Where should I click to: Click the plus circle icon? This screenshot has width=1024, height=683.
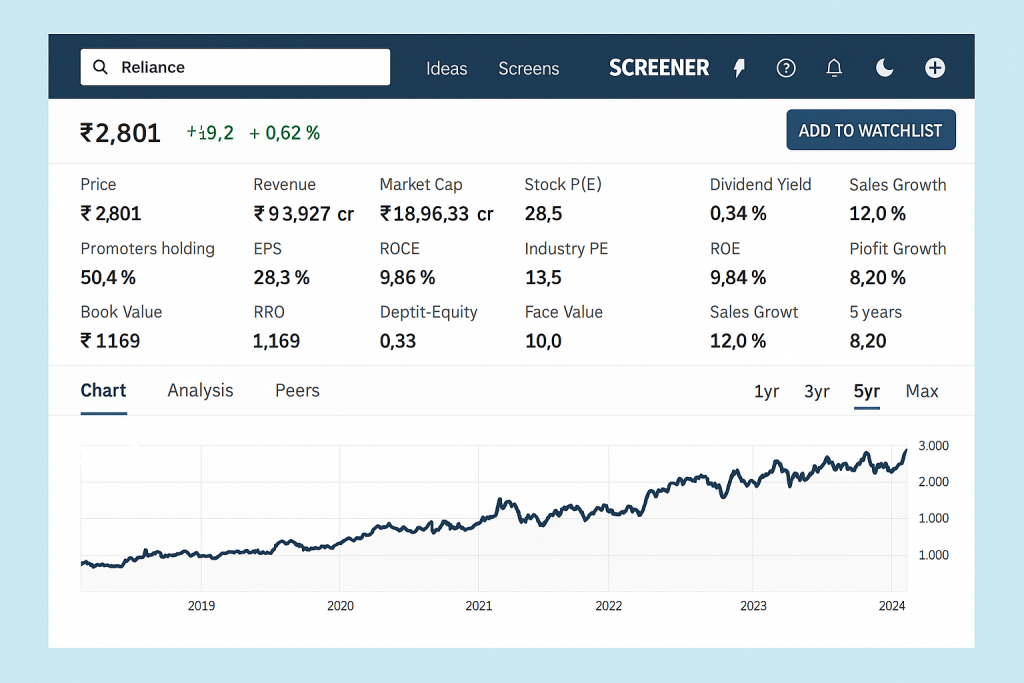coord(935,68)
